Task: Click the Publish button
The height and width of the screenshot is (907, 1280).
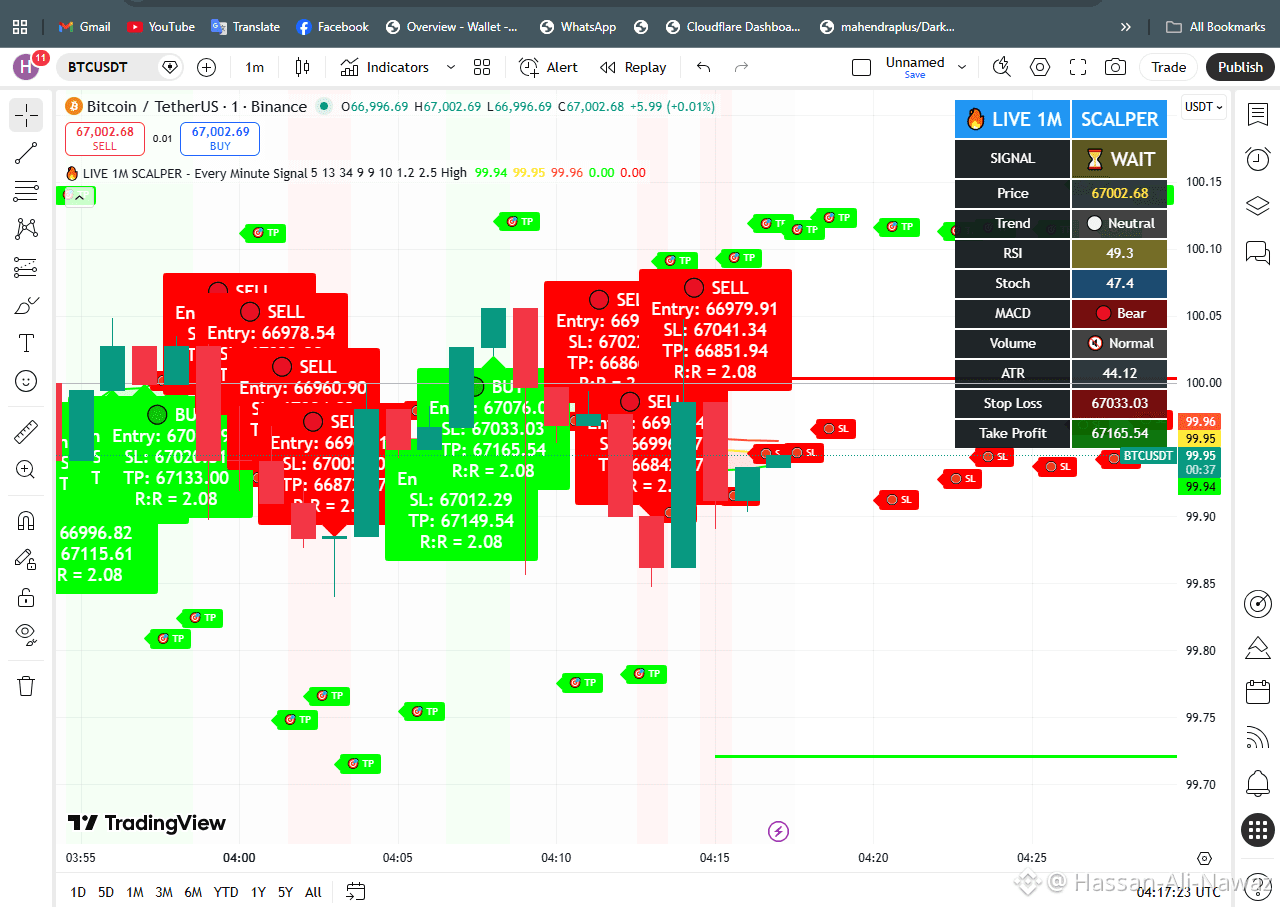Action: point(1241,67)
